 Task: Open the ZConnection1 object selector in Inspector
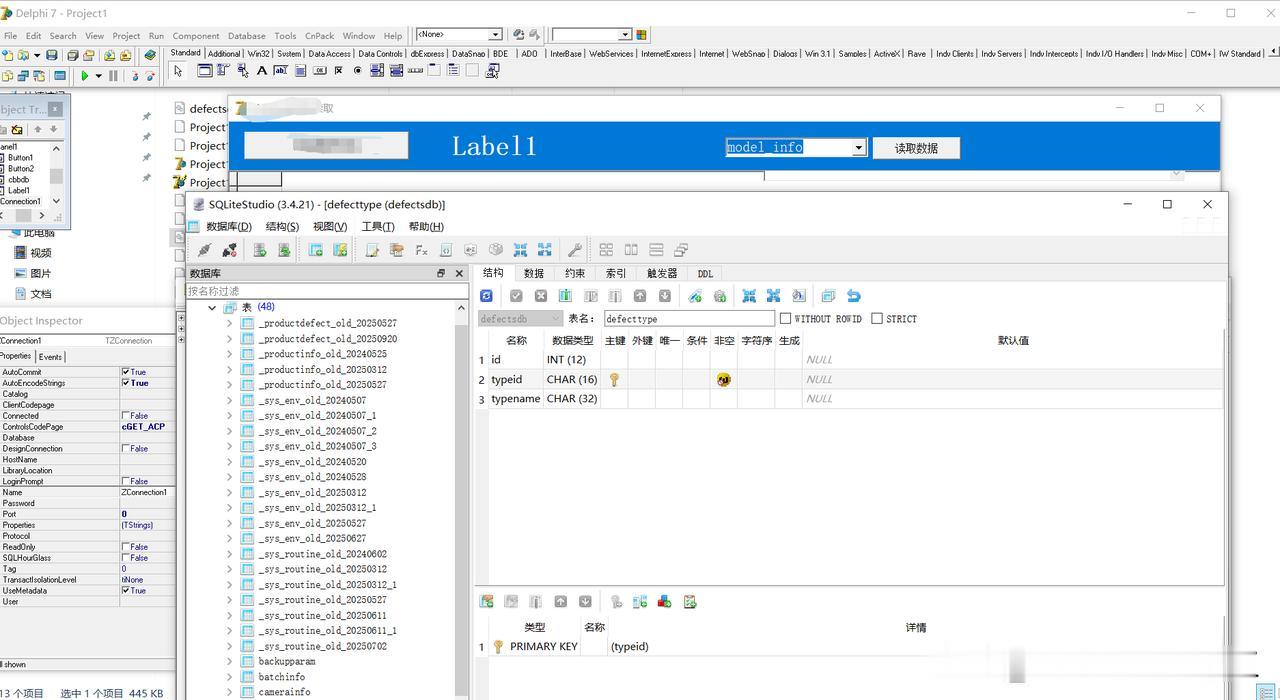pos(88,341)
